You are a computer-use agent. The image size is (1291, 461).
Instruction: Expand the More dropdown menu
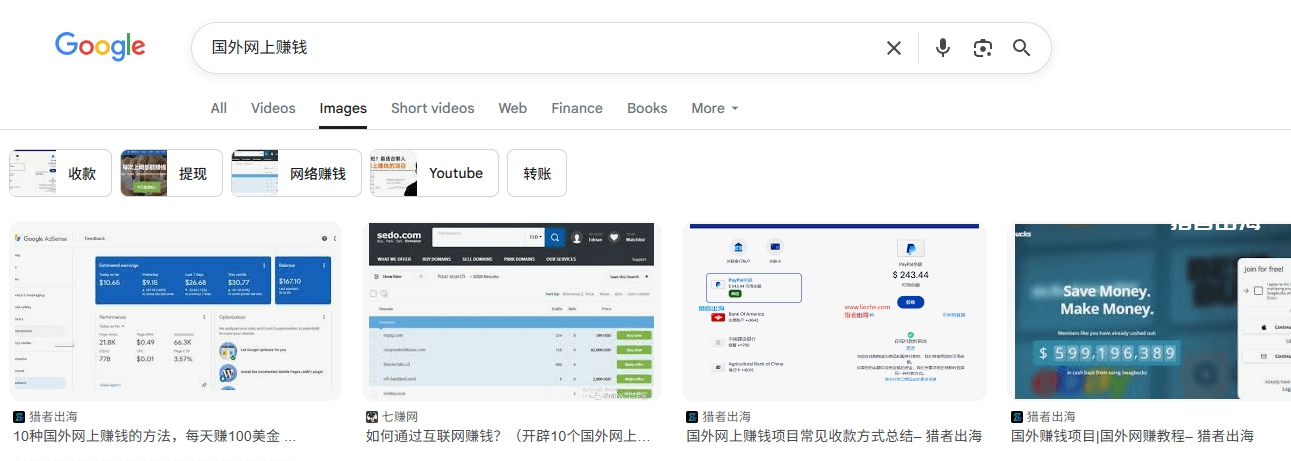(x=715, y=108)
